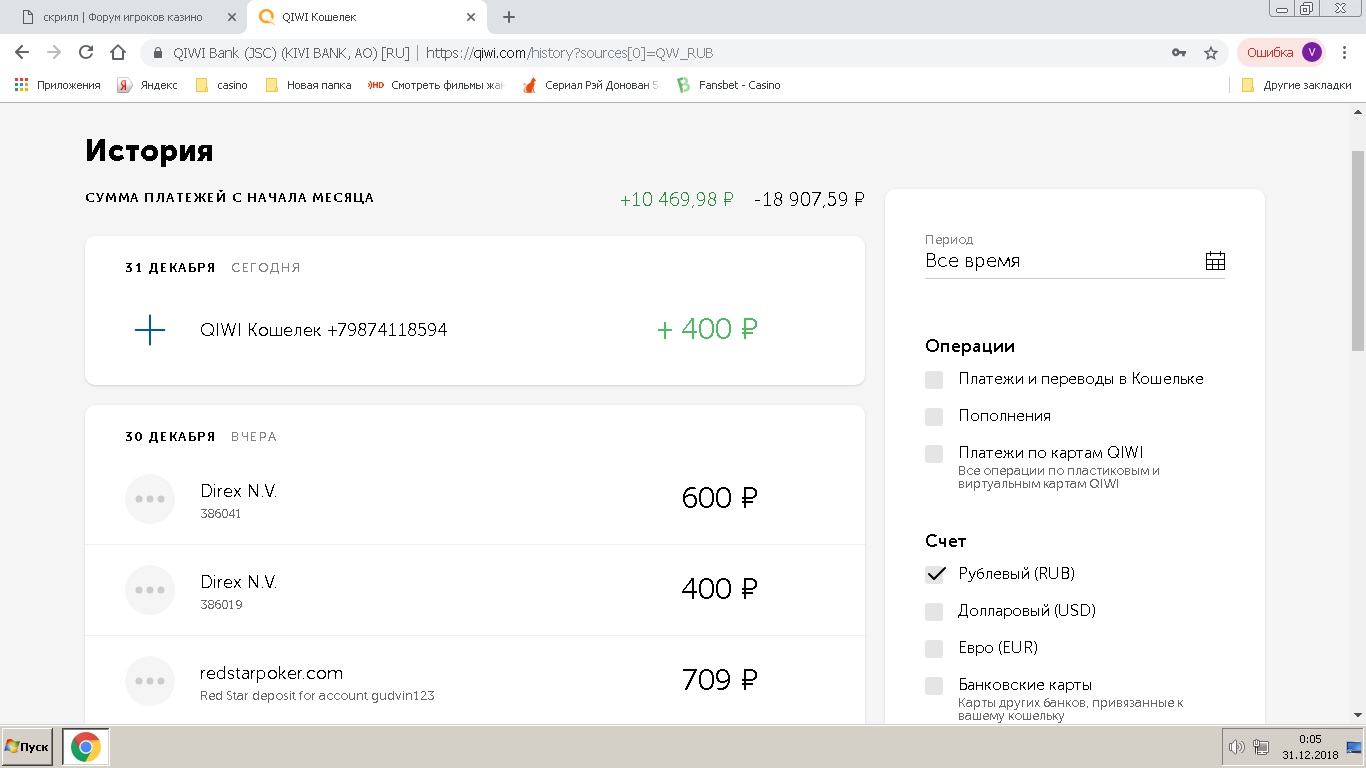Click the Ошибка error button
Image resolution: width=1366 pixels, height=768 pixels.
pyautogui.click(x=1282, y=52)
